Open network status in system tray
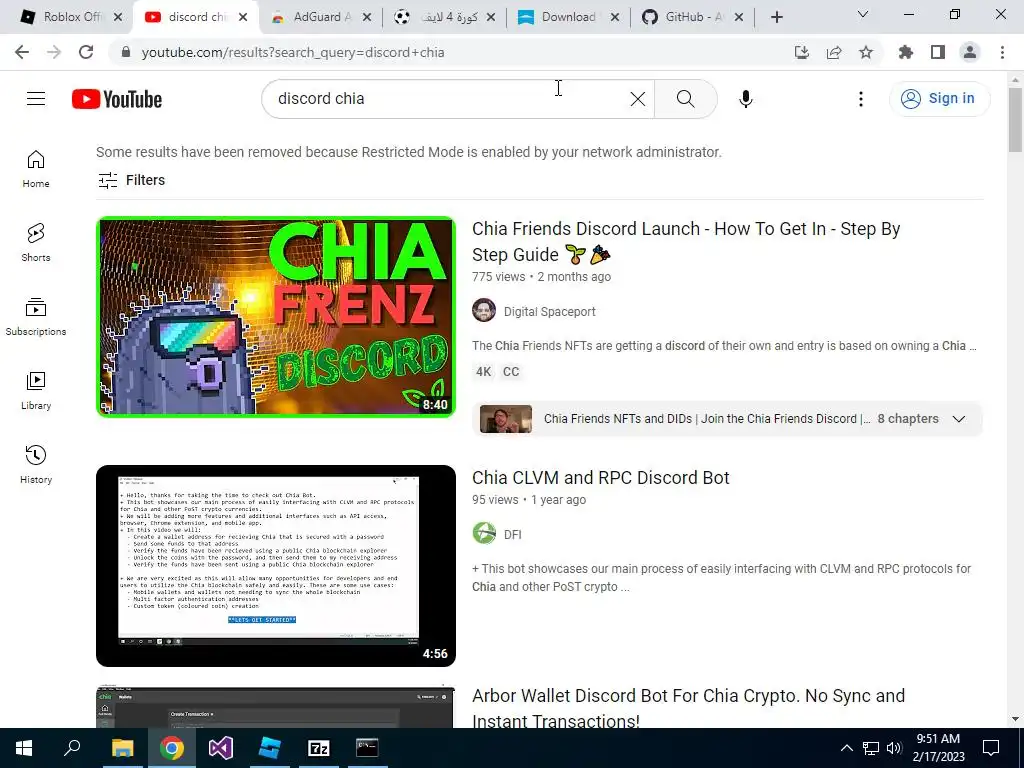 tap(871, 748)
